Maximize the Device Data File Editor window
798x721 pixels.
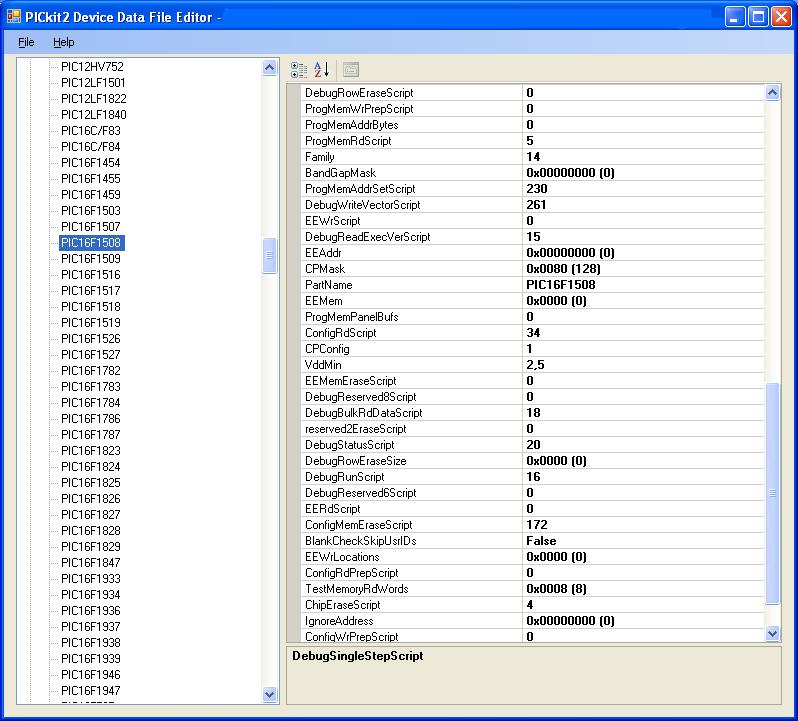point(758,17)
